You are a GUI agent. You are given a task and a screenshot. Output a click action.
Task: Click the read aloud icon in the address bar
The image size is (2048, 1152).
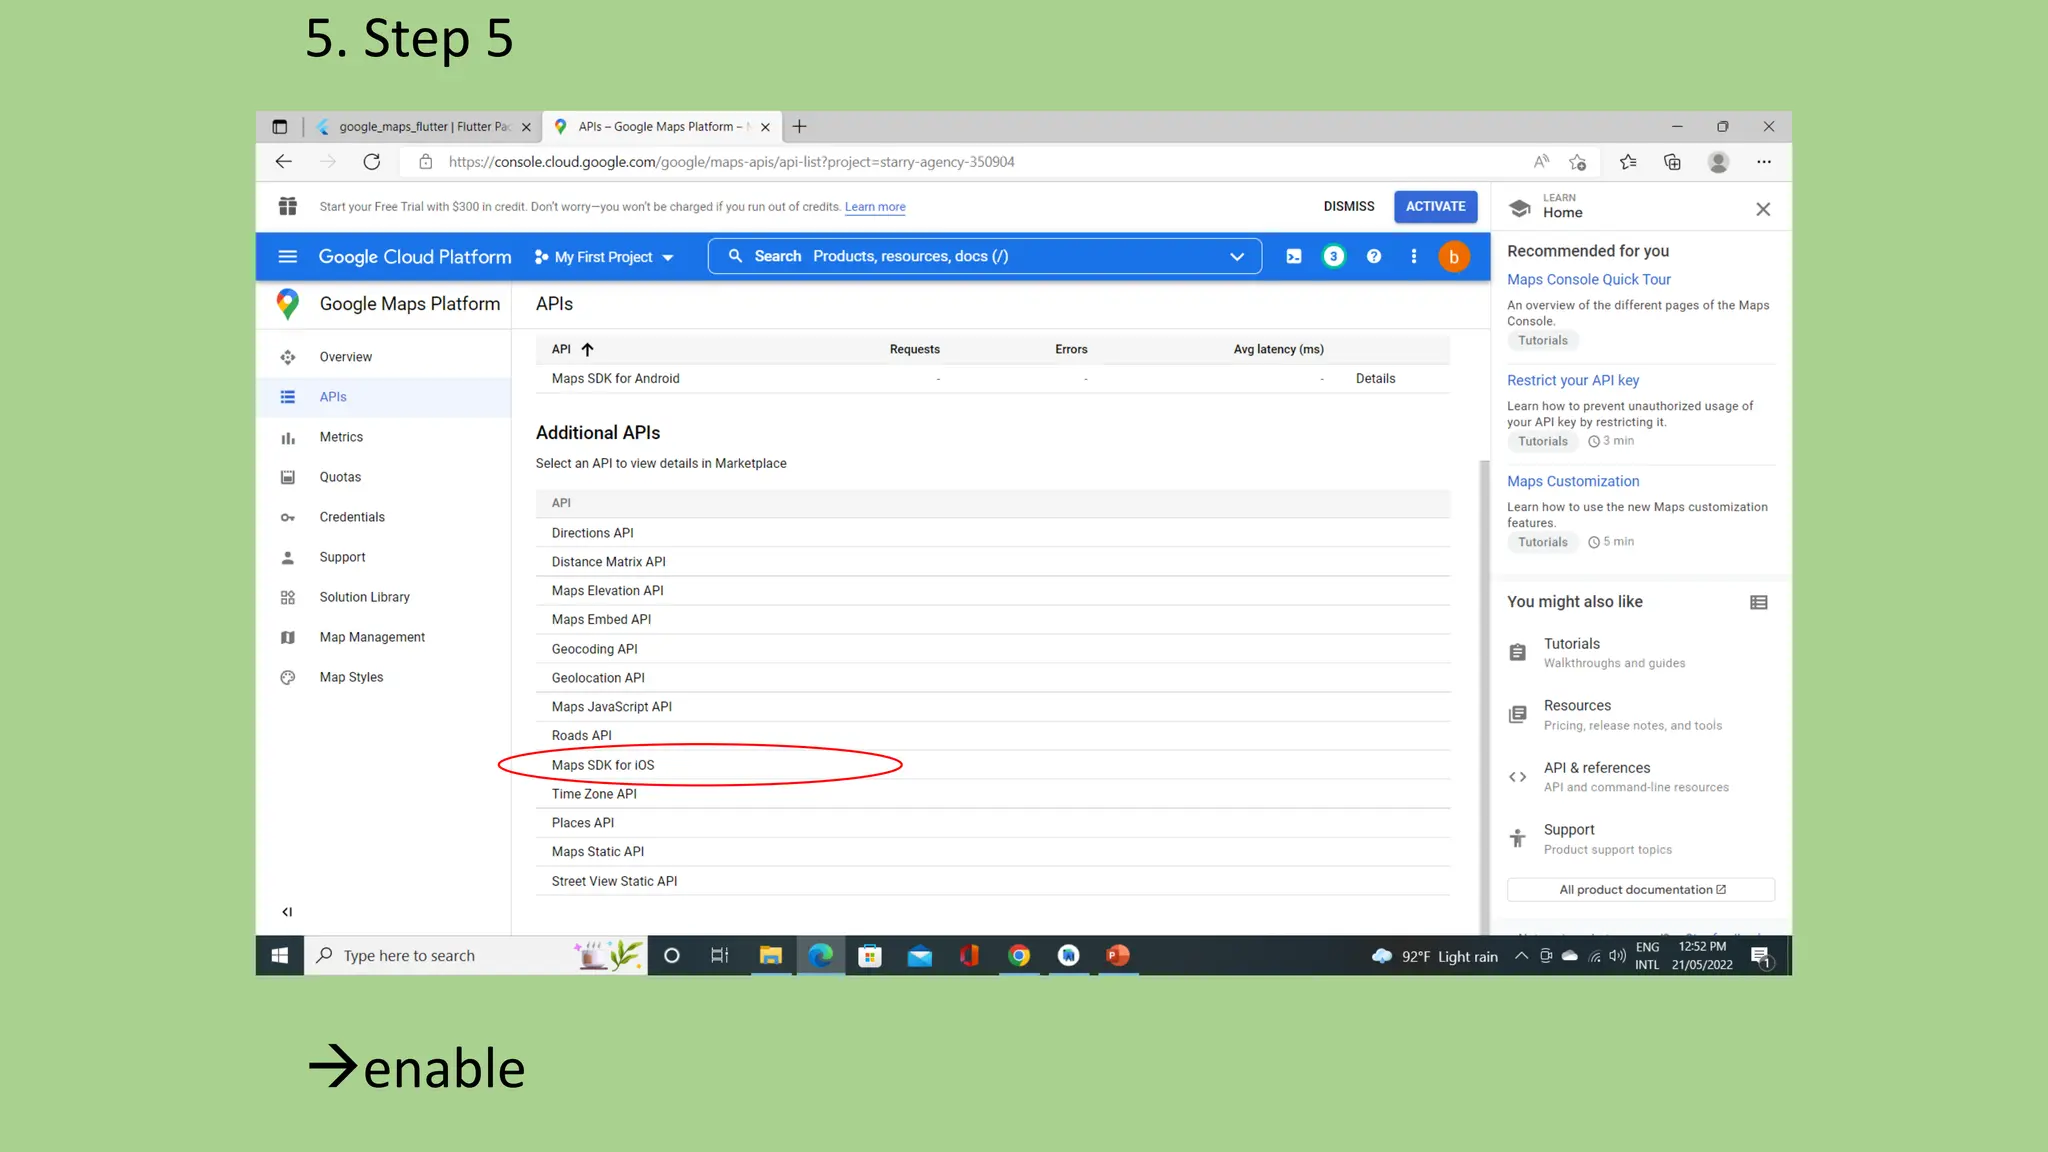tap(1541, 162)
